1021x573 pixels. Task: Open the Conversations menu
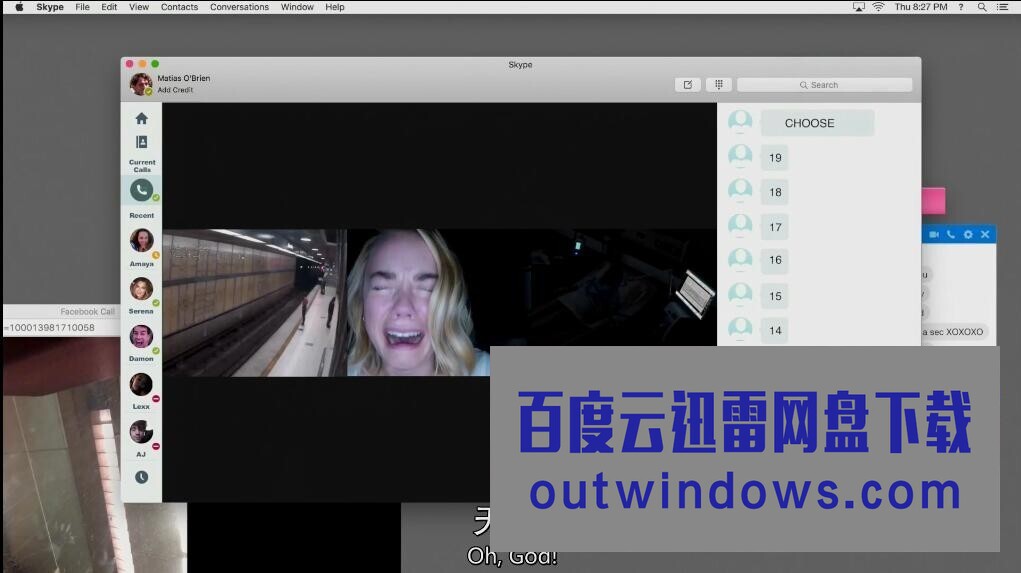click(x=239, y=7)
